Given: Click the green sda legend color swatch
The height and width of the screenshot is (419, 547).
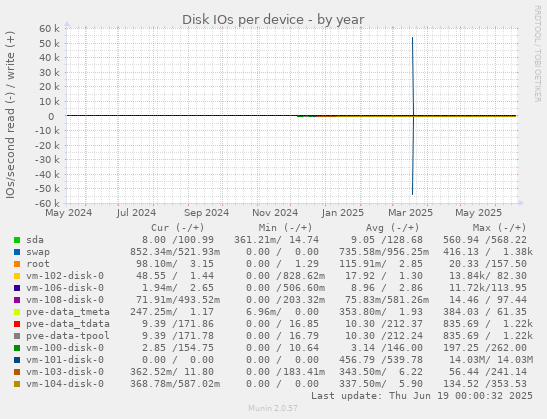Looking at the screenshot, I should [17, 240].
